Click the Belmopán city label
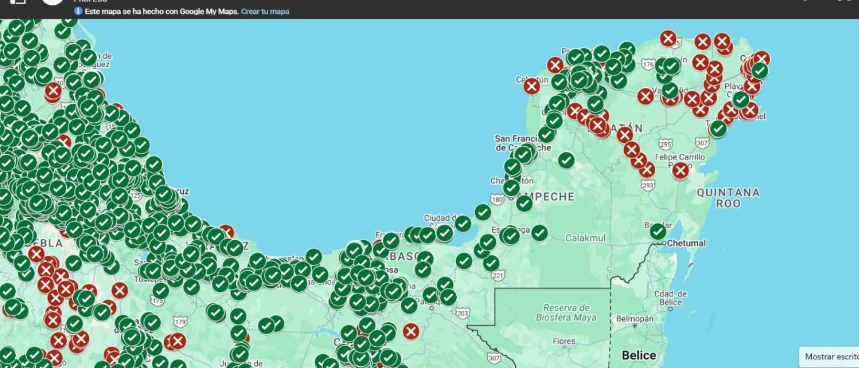The width and height of the screenshot is (859, 368). coord(635,318)
